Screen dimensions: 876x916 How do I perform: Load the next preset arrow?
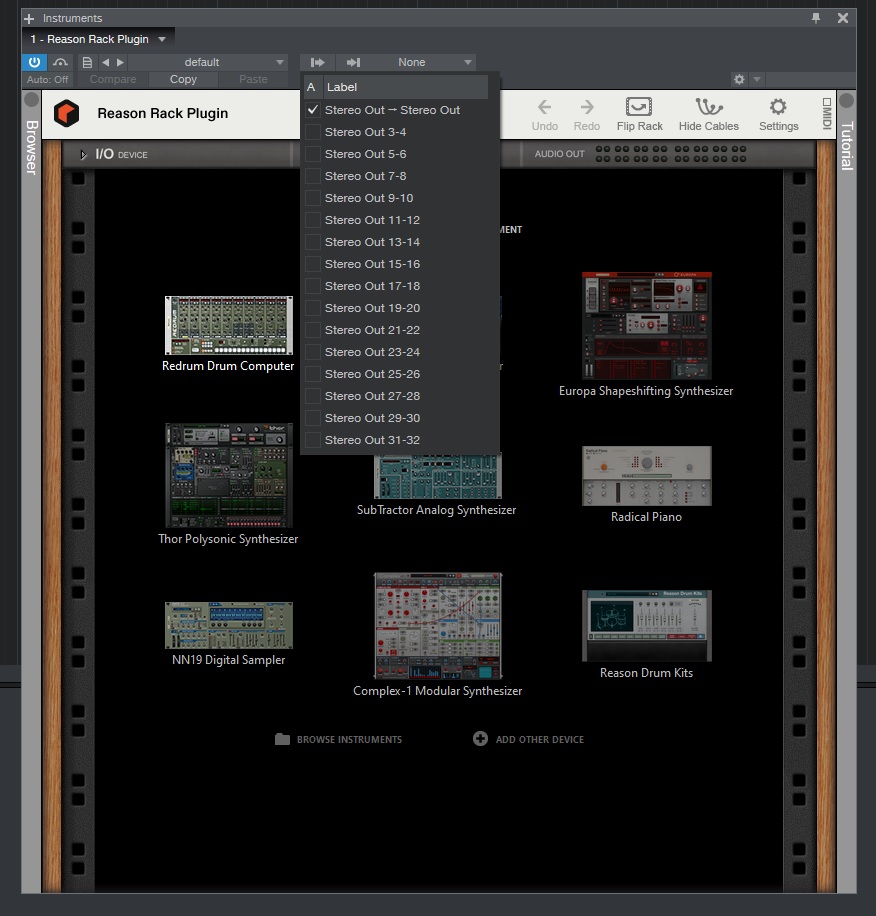120,62
